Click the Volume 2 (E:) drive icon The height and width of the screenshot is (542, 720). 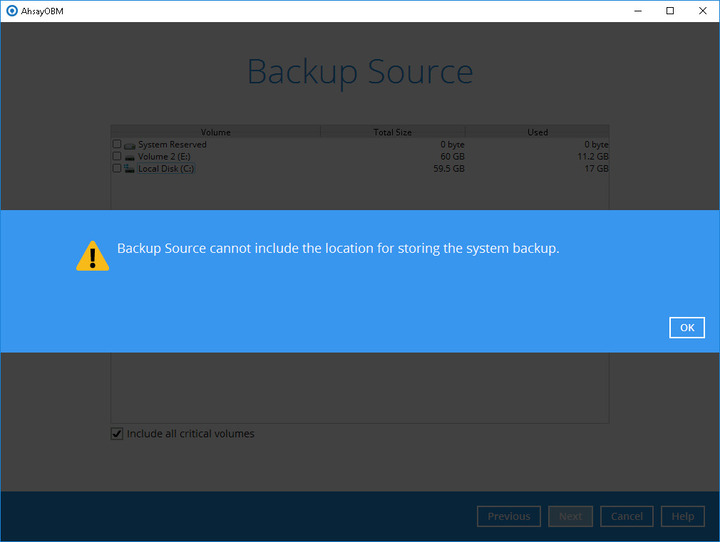(129, 157)
